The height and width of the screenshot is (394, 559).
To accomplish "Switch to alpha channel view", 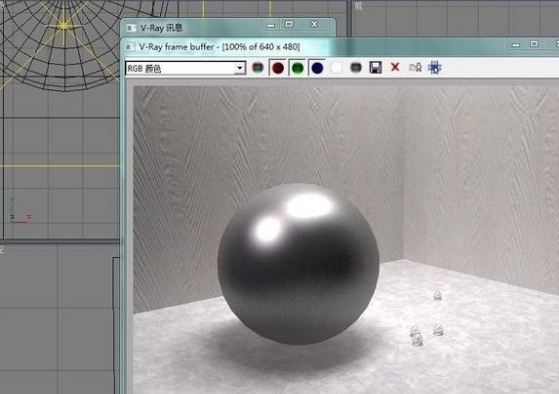I will pos(336,68).
